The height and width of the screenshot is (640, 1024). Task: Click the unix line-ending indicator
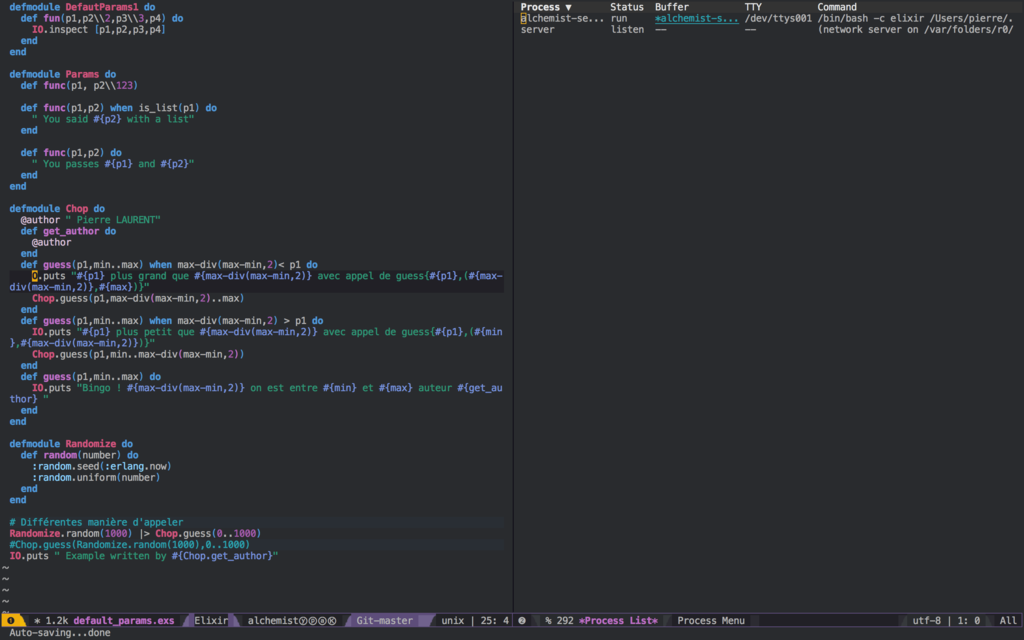pos(453,620)
